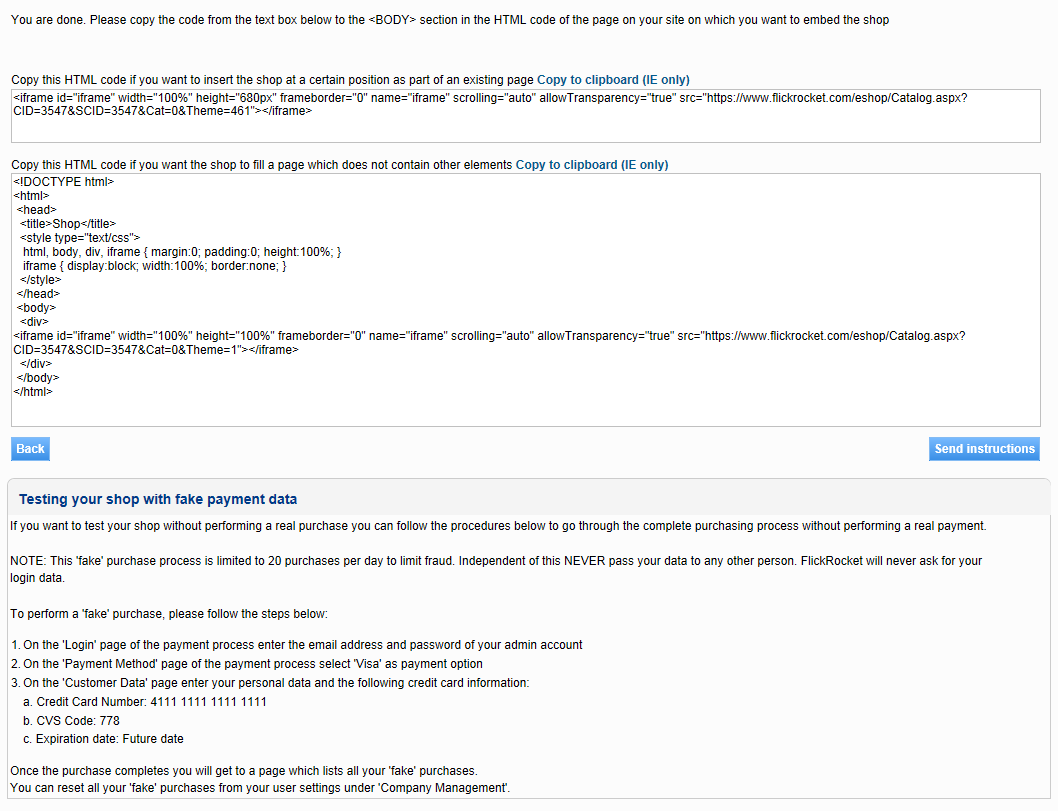Viewport: 1058px width, 811px height.
Task: Click the 'Expiration date: Future date' line
Action: (x=110, y=739)
